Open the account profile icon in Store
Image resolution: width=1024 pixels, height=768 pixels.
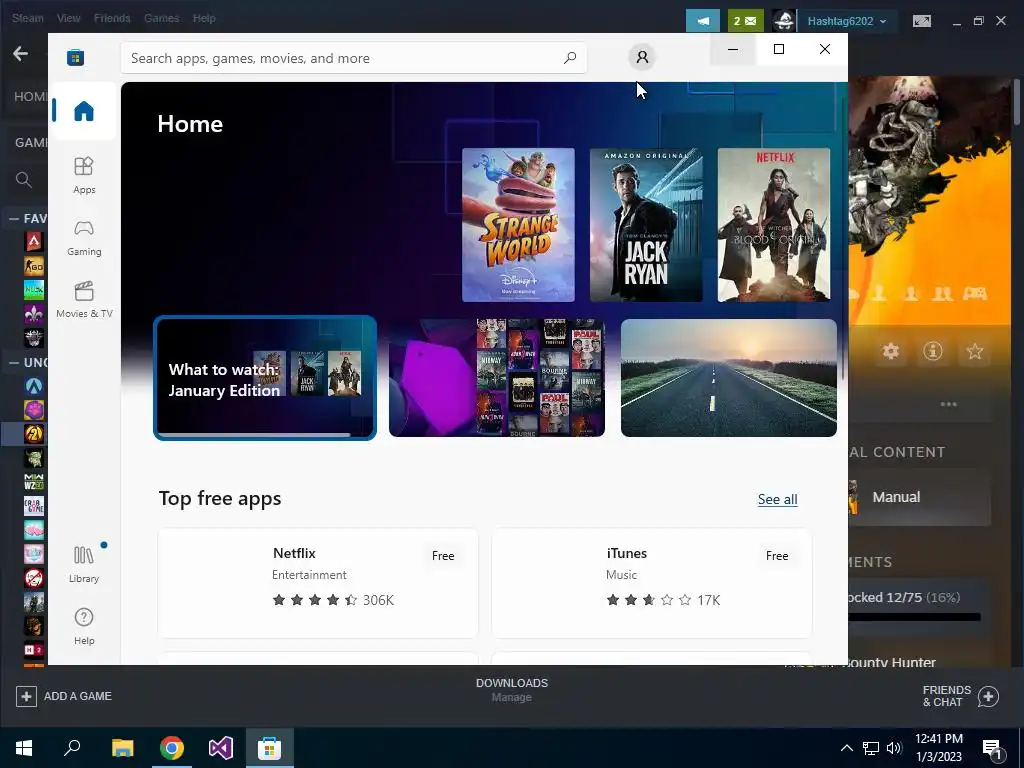click(642, 57)
